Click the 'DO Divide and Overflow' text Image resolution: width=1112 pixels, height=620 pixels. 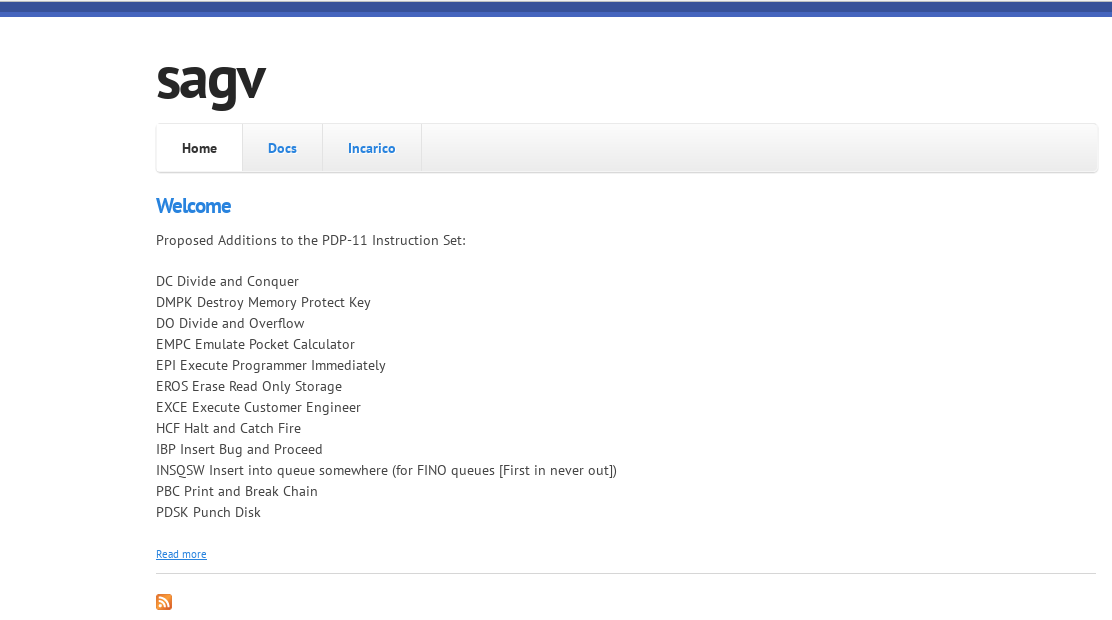point(230,323)
